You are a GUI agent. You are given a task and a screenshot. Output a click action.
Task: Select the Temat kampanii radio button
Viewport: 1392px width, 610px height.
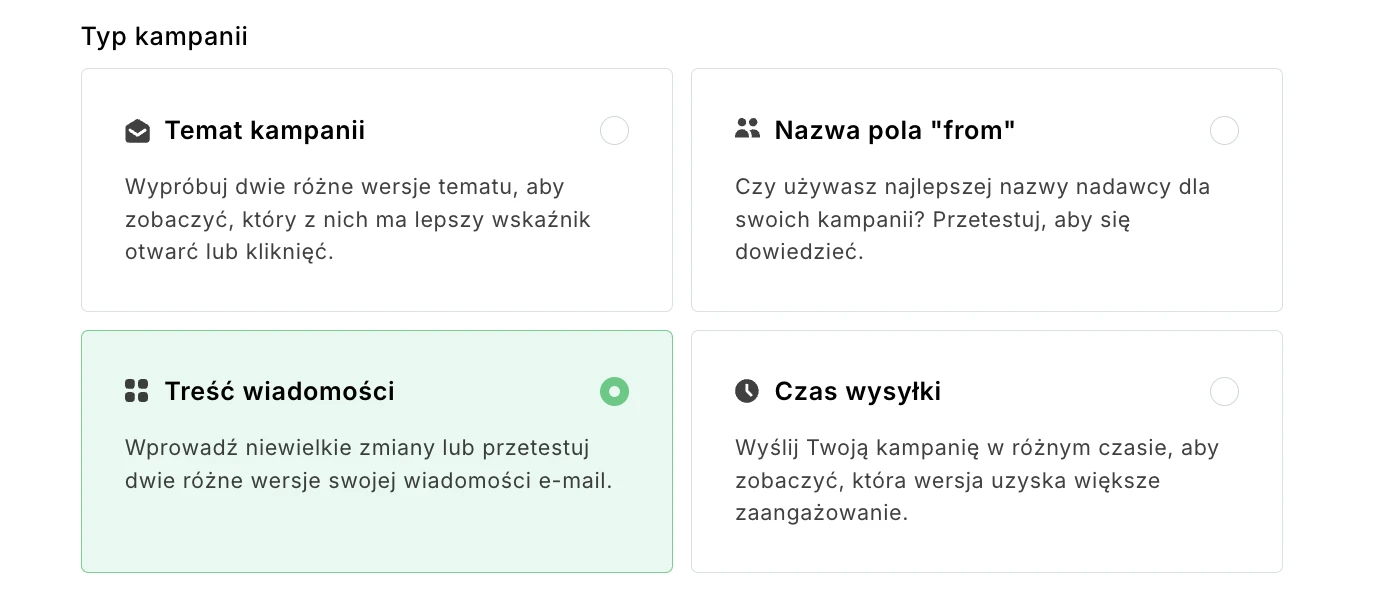[x=614, y=131]
